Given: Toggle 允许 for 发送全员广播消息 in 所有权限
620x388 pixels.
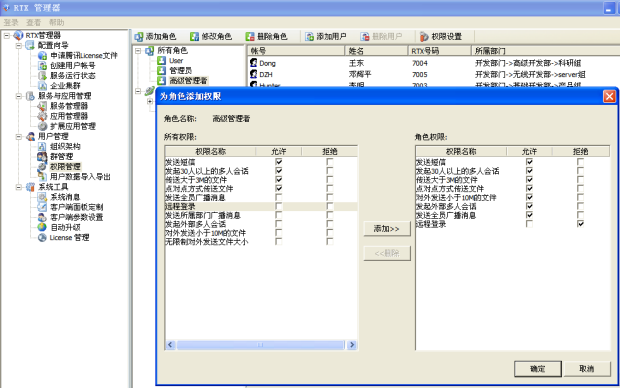Looking at the screenshot, I should [x=279, y=197].
